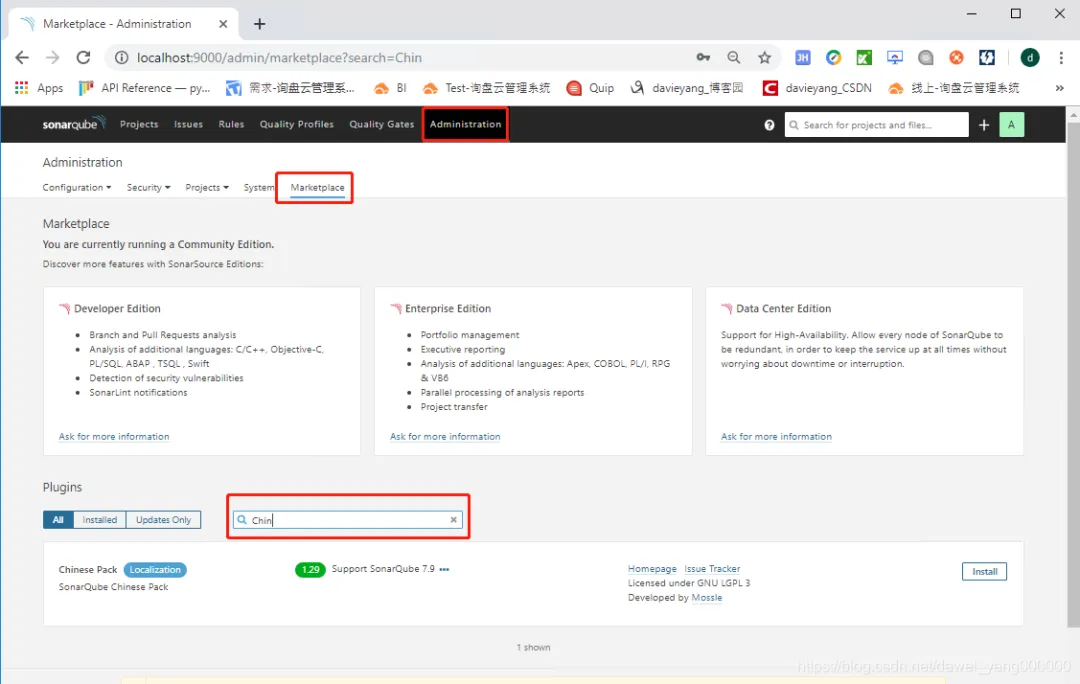
Task: Open site info icon in address bar
Action: tap(121, 58)
